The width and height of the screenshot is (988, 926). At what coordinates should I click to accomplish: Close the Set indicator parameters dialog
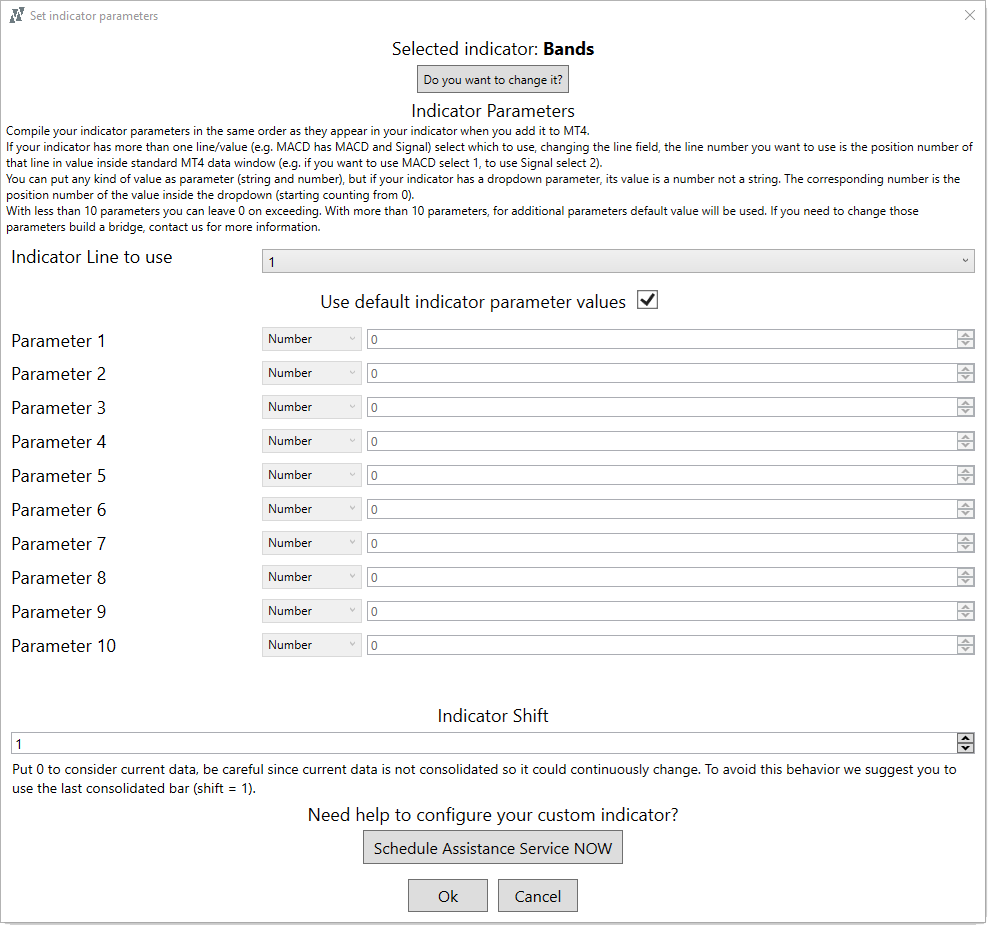tap(969, 15)
